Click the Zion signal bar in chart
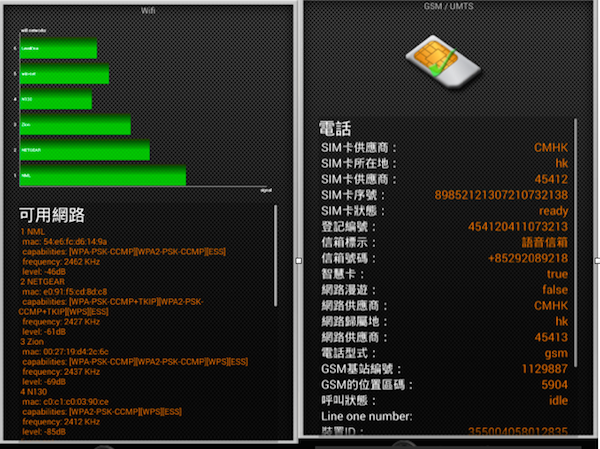This screenshot has height=449, width=600. tap(75, 124)
